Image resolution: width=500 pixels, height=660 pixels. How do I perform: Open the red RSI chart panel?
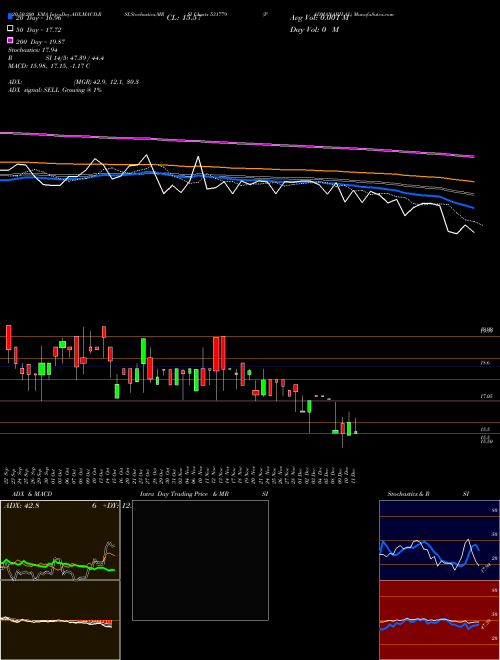[x=439, y=620]
